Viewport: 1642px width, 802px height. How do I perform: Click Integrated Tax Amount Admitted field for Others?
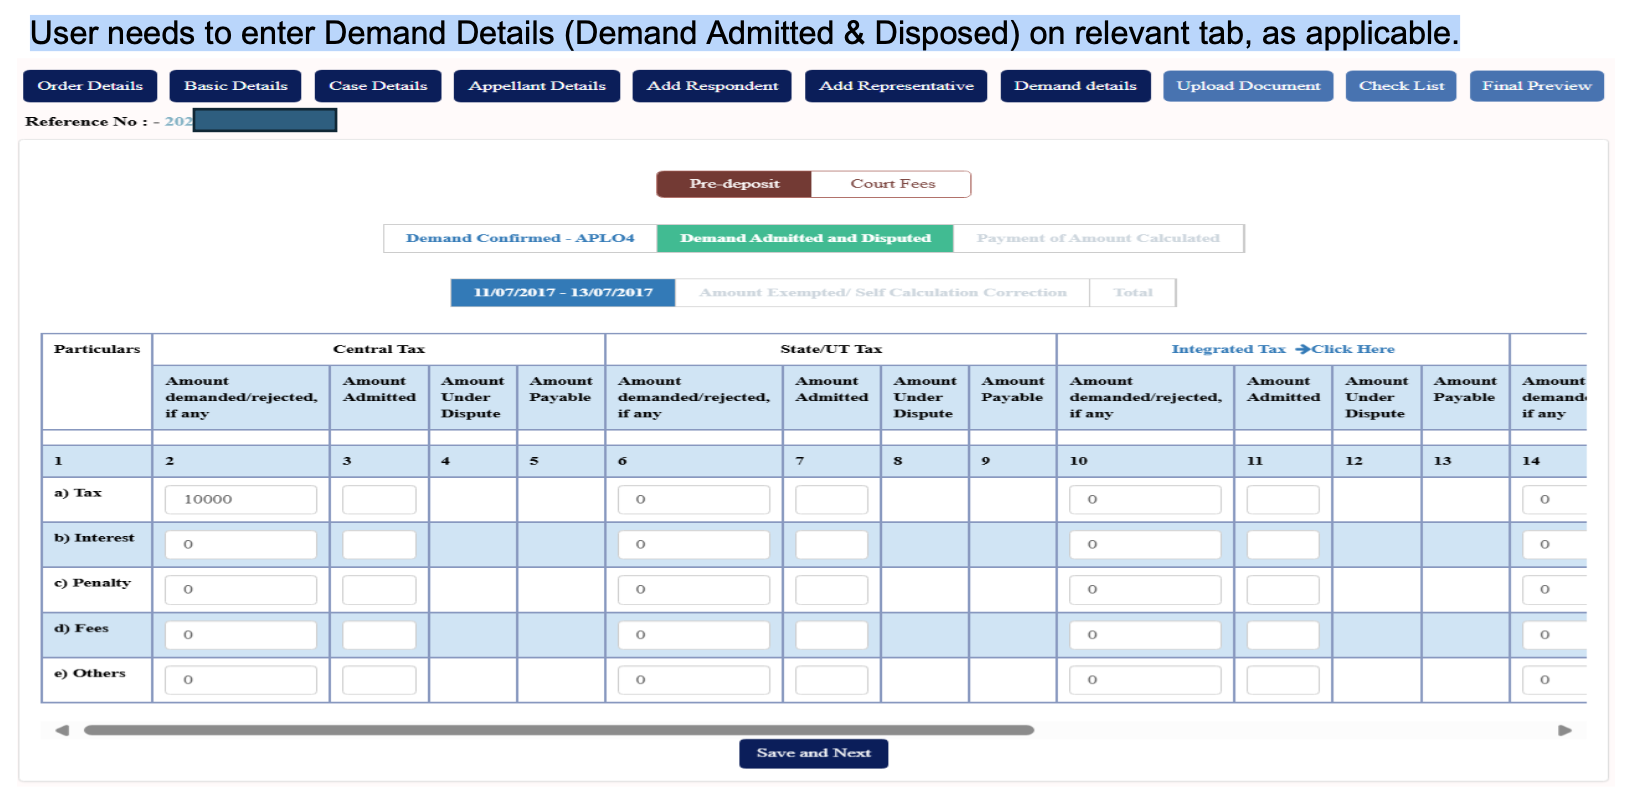(1283, 679)
